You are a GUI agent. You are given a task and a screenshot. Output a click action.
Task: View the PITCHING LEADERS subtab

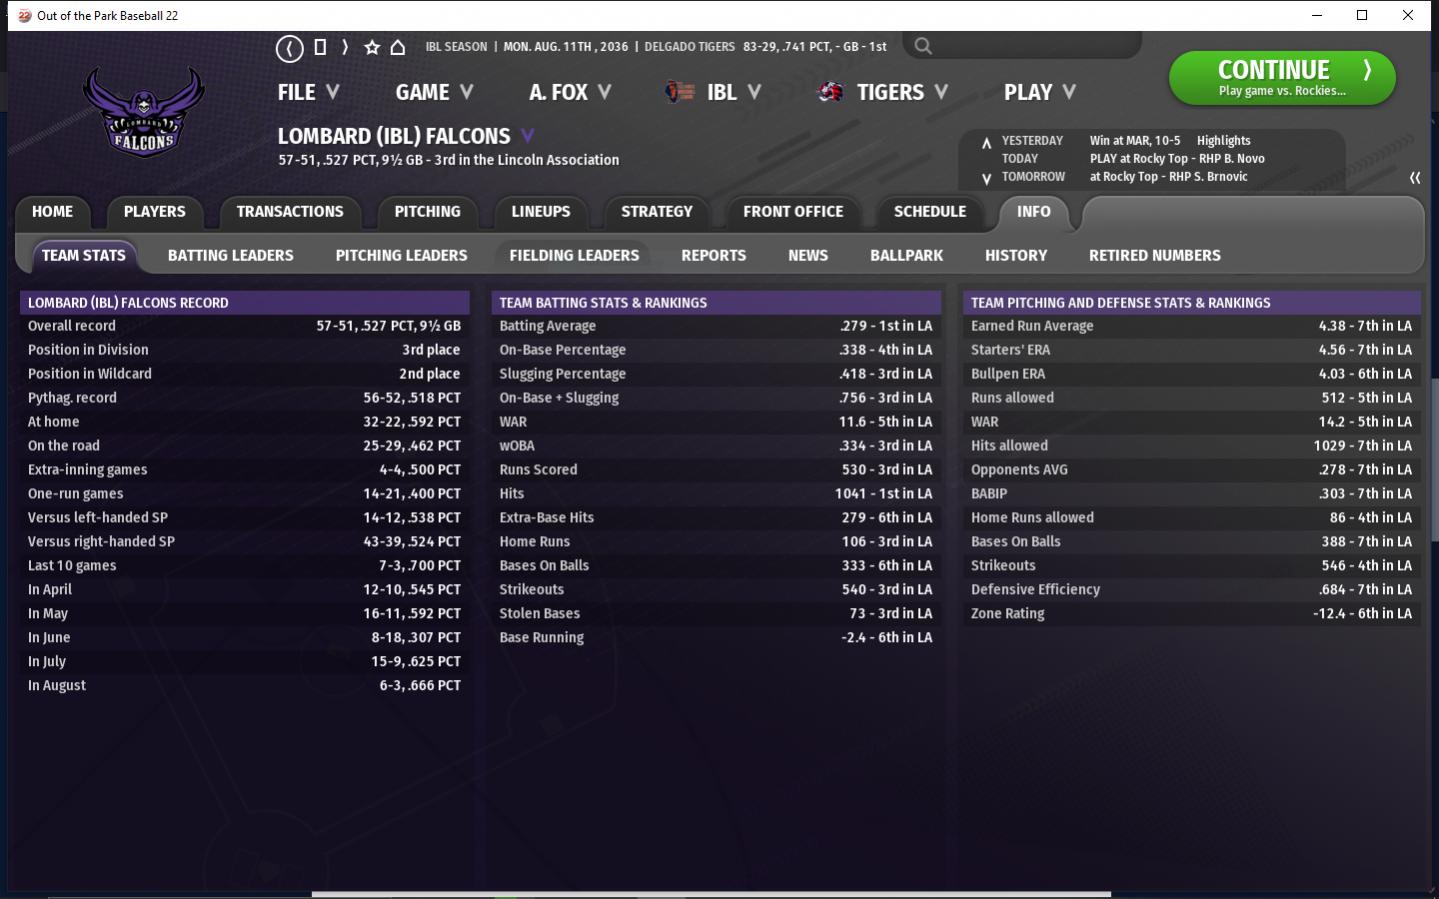pyautogui.click(x=401, y=256)
